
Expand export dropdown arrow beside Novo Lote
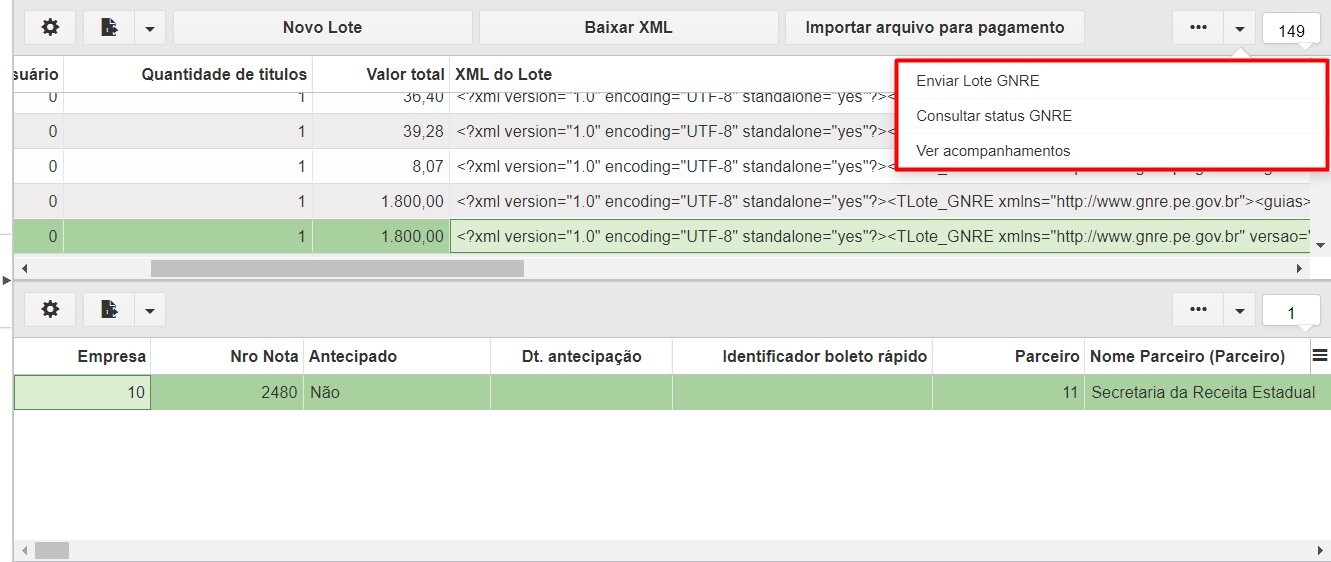(149, 28)
